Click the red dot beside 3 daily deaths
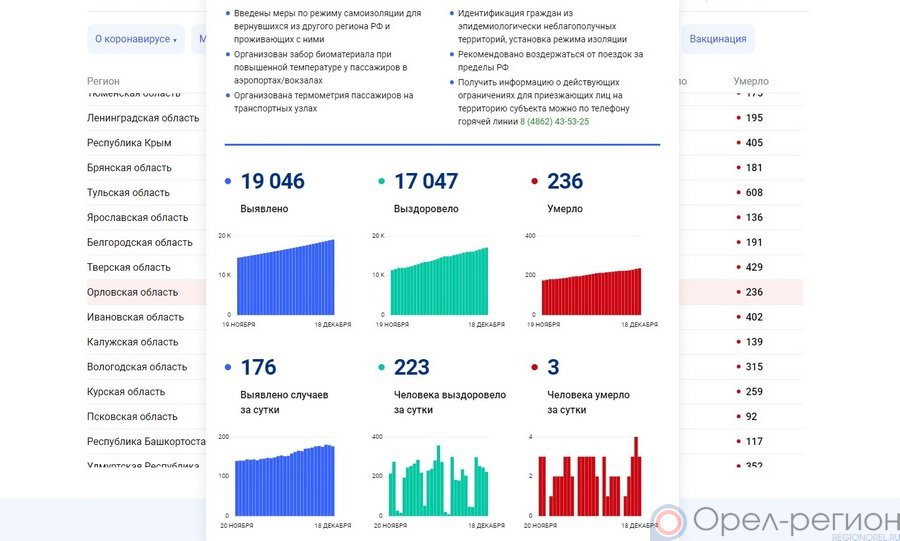Image resolution: width=900 pixels, height=541 pixels. [x=535, y=368]
